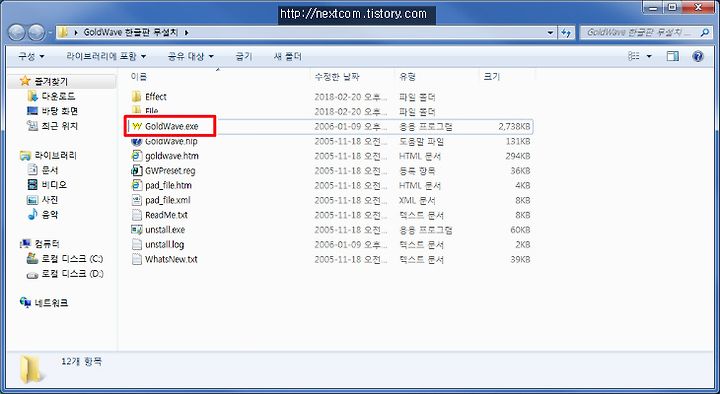Click the GoldWave.hlp help file icon
The height and width of the screenshot is (394, 720).
click(x=136, y=141)
